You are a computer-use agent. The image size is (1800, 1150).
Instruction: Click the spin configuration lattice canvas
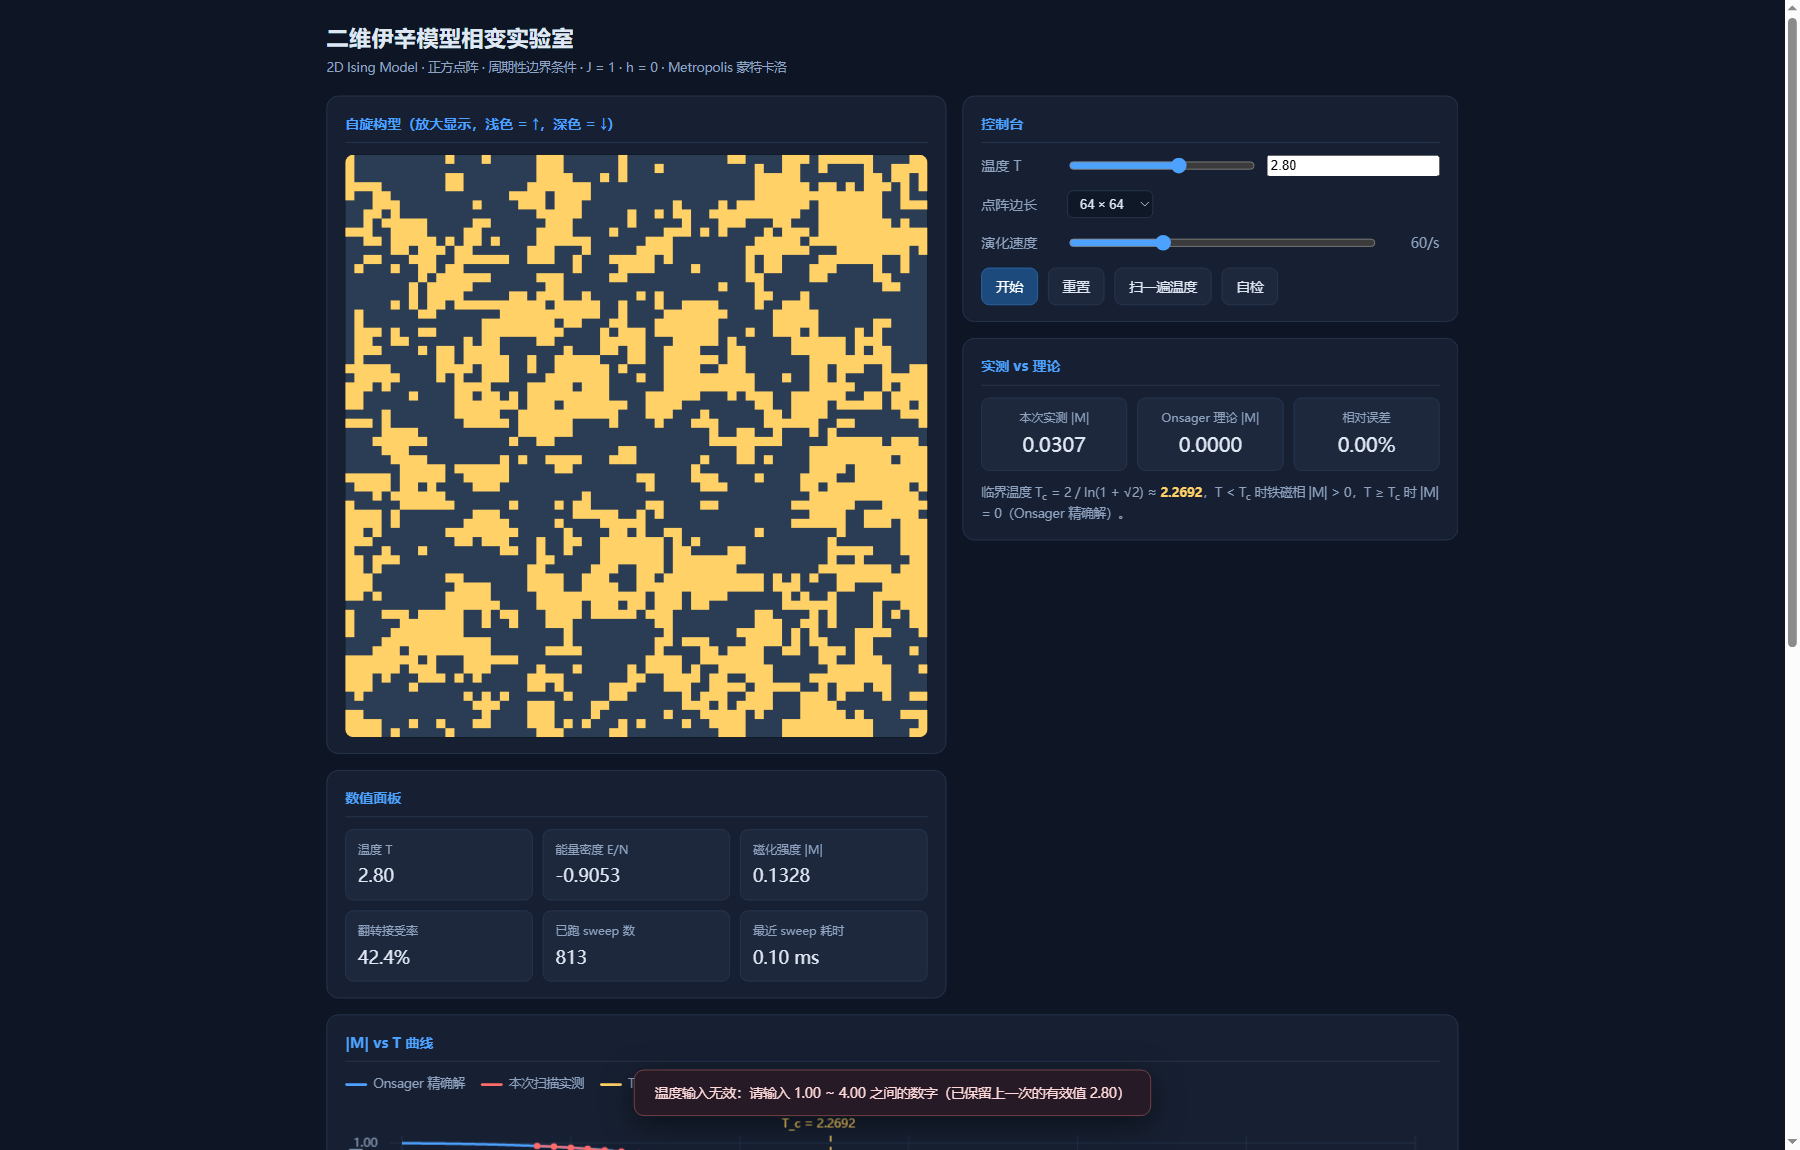tap(636, 446)
